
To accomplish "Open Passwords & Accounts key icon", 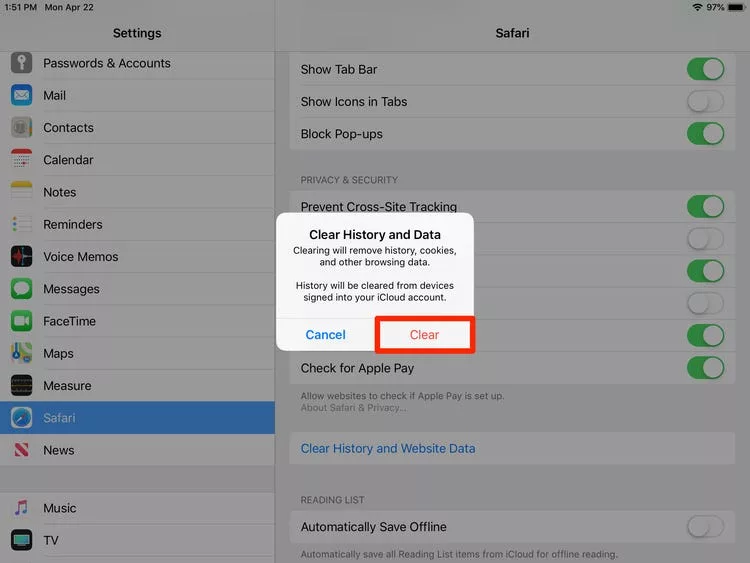I will [22, 63].
